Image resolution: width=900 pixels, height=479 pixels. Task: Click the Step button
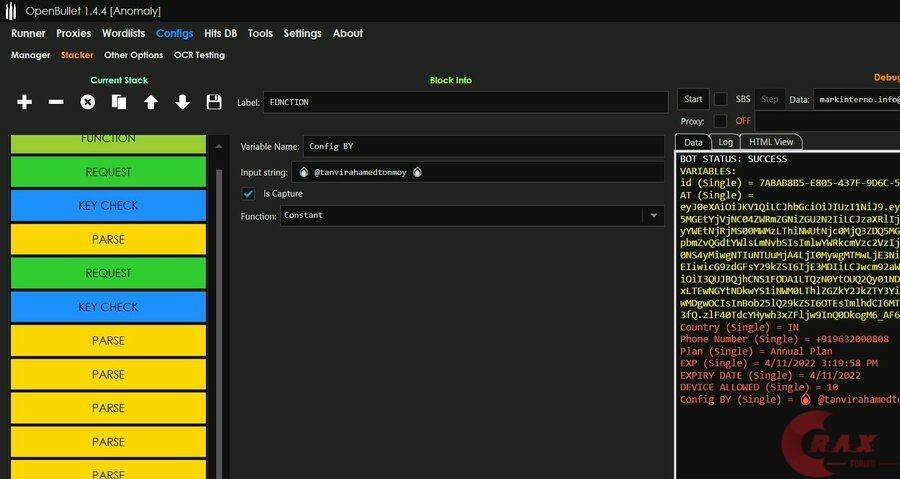point(769,99)
